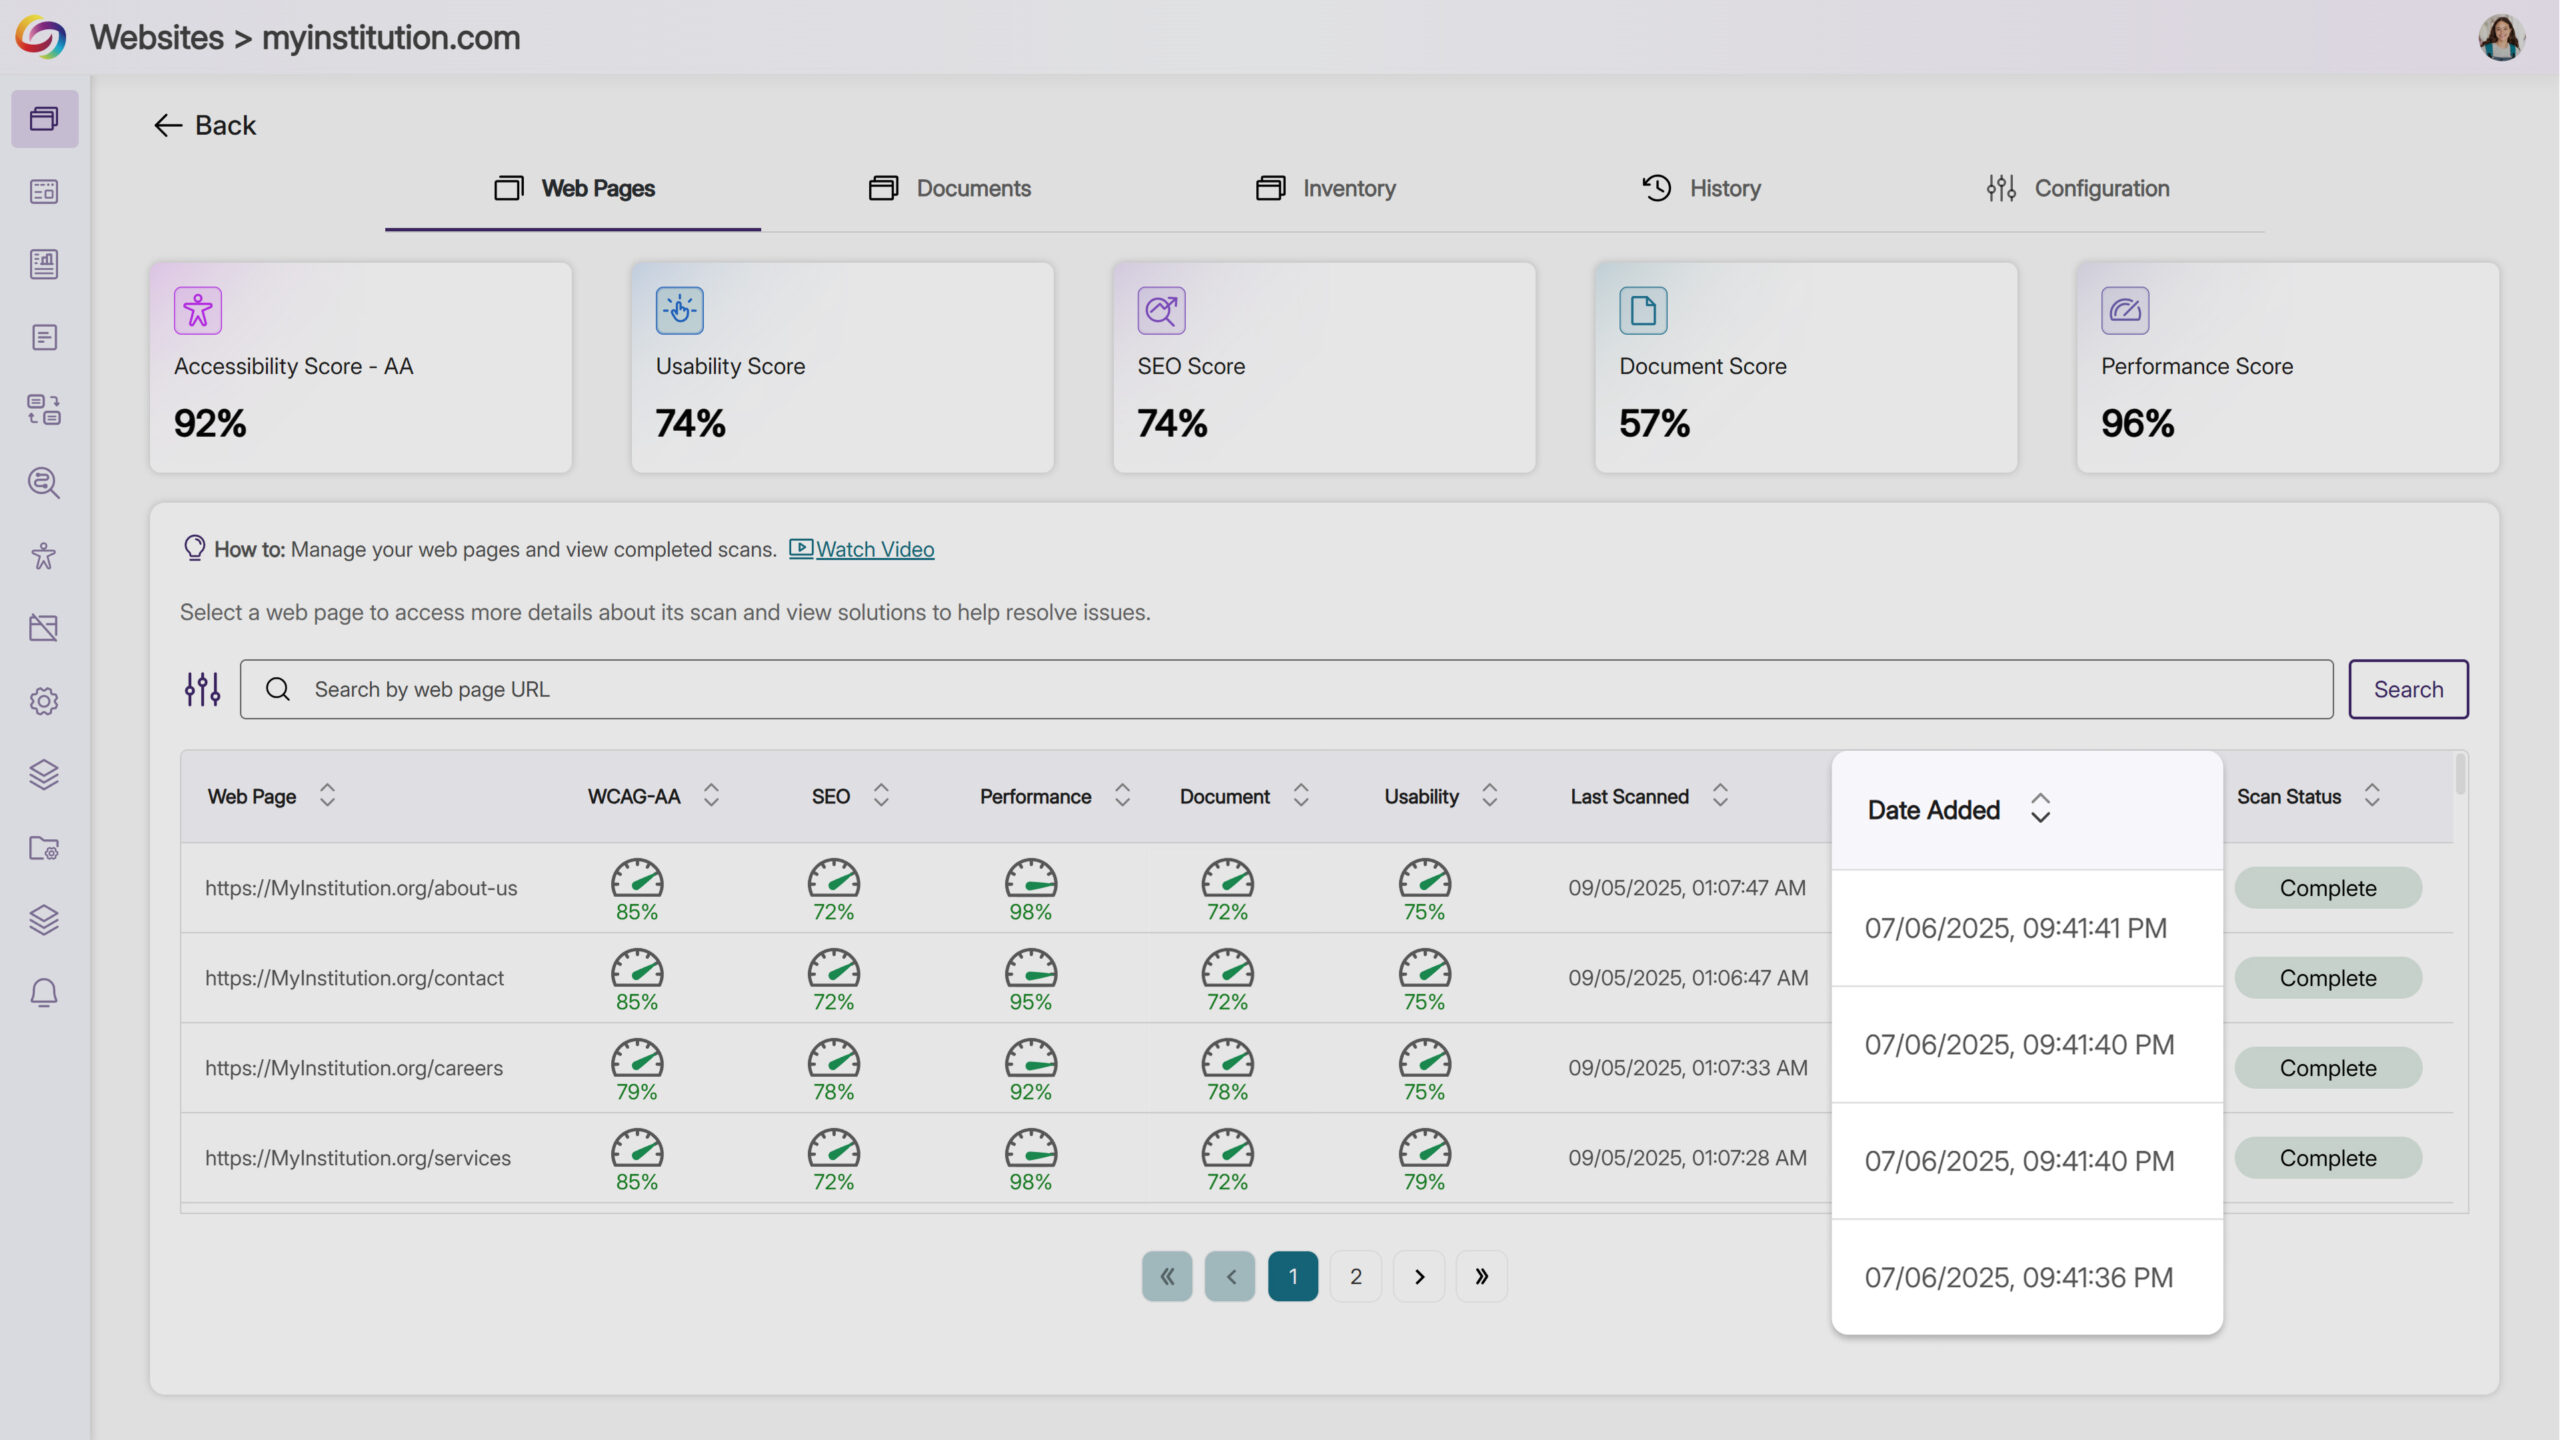Click the Search button
The width and height of the screenshot is (2560, 1440).
(x=2408, y=689)
